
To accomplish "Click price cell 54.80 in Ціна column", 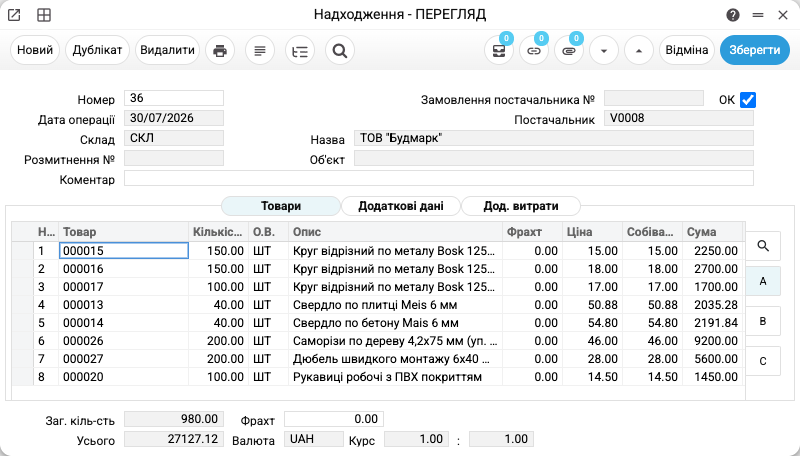I will (x=592, y=323).
